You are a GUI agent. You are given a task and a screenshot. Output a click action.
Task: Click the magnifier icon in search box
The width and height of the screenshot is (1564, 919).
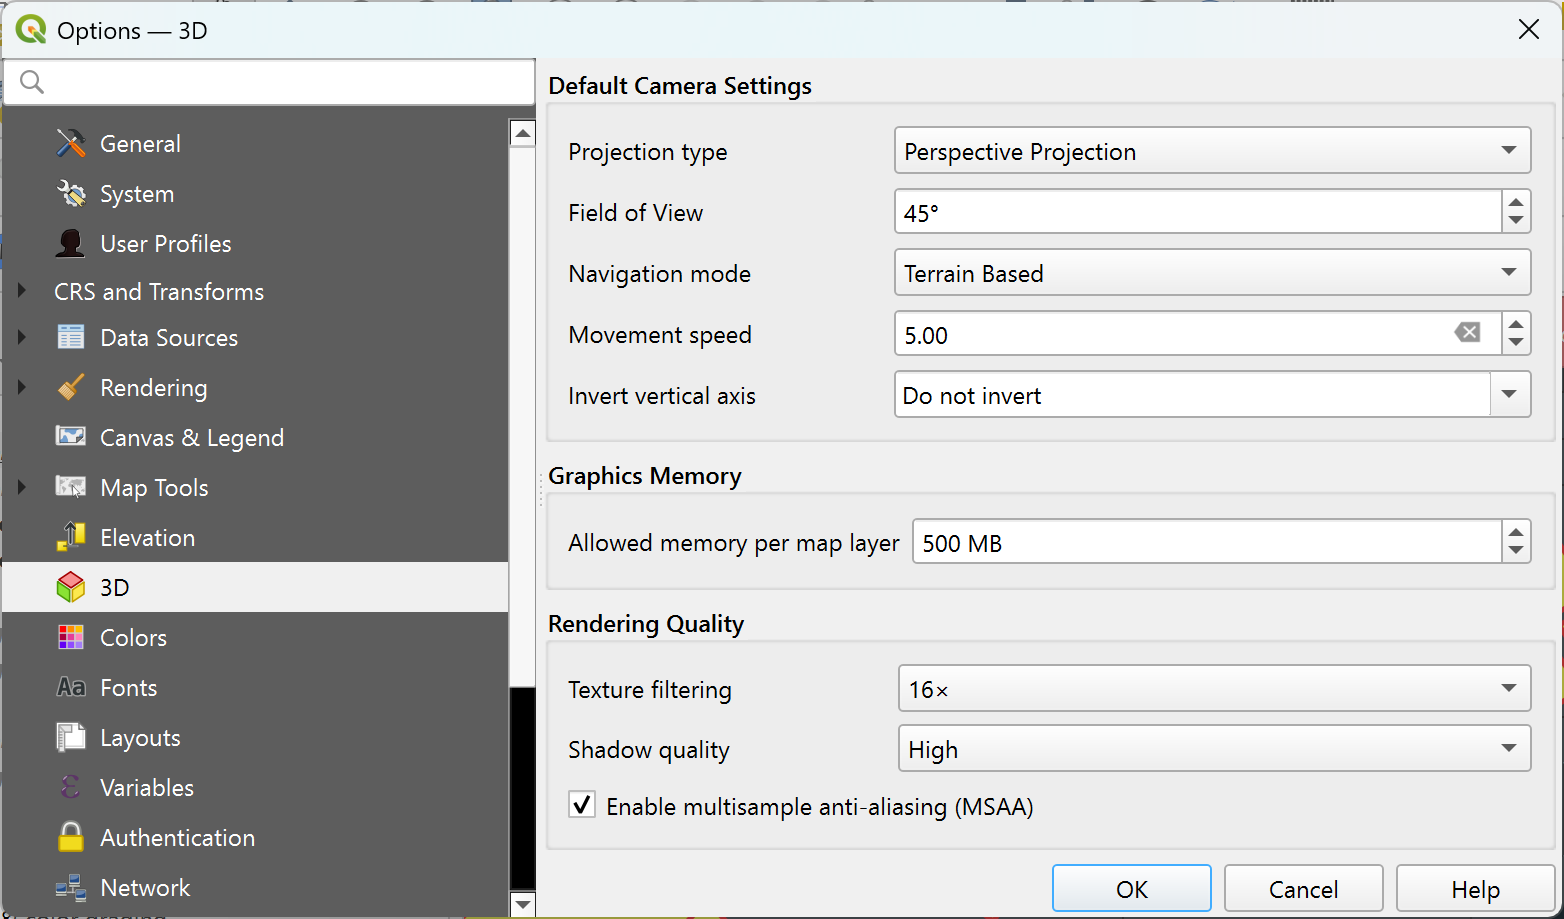(x=32, y=82)
